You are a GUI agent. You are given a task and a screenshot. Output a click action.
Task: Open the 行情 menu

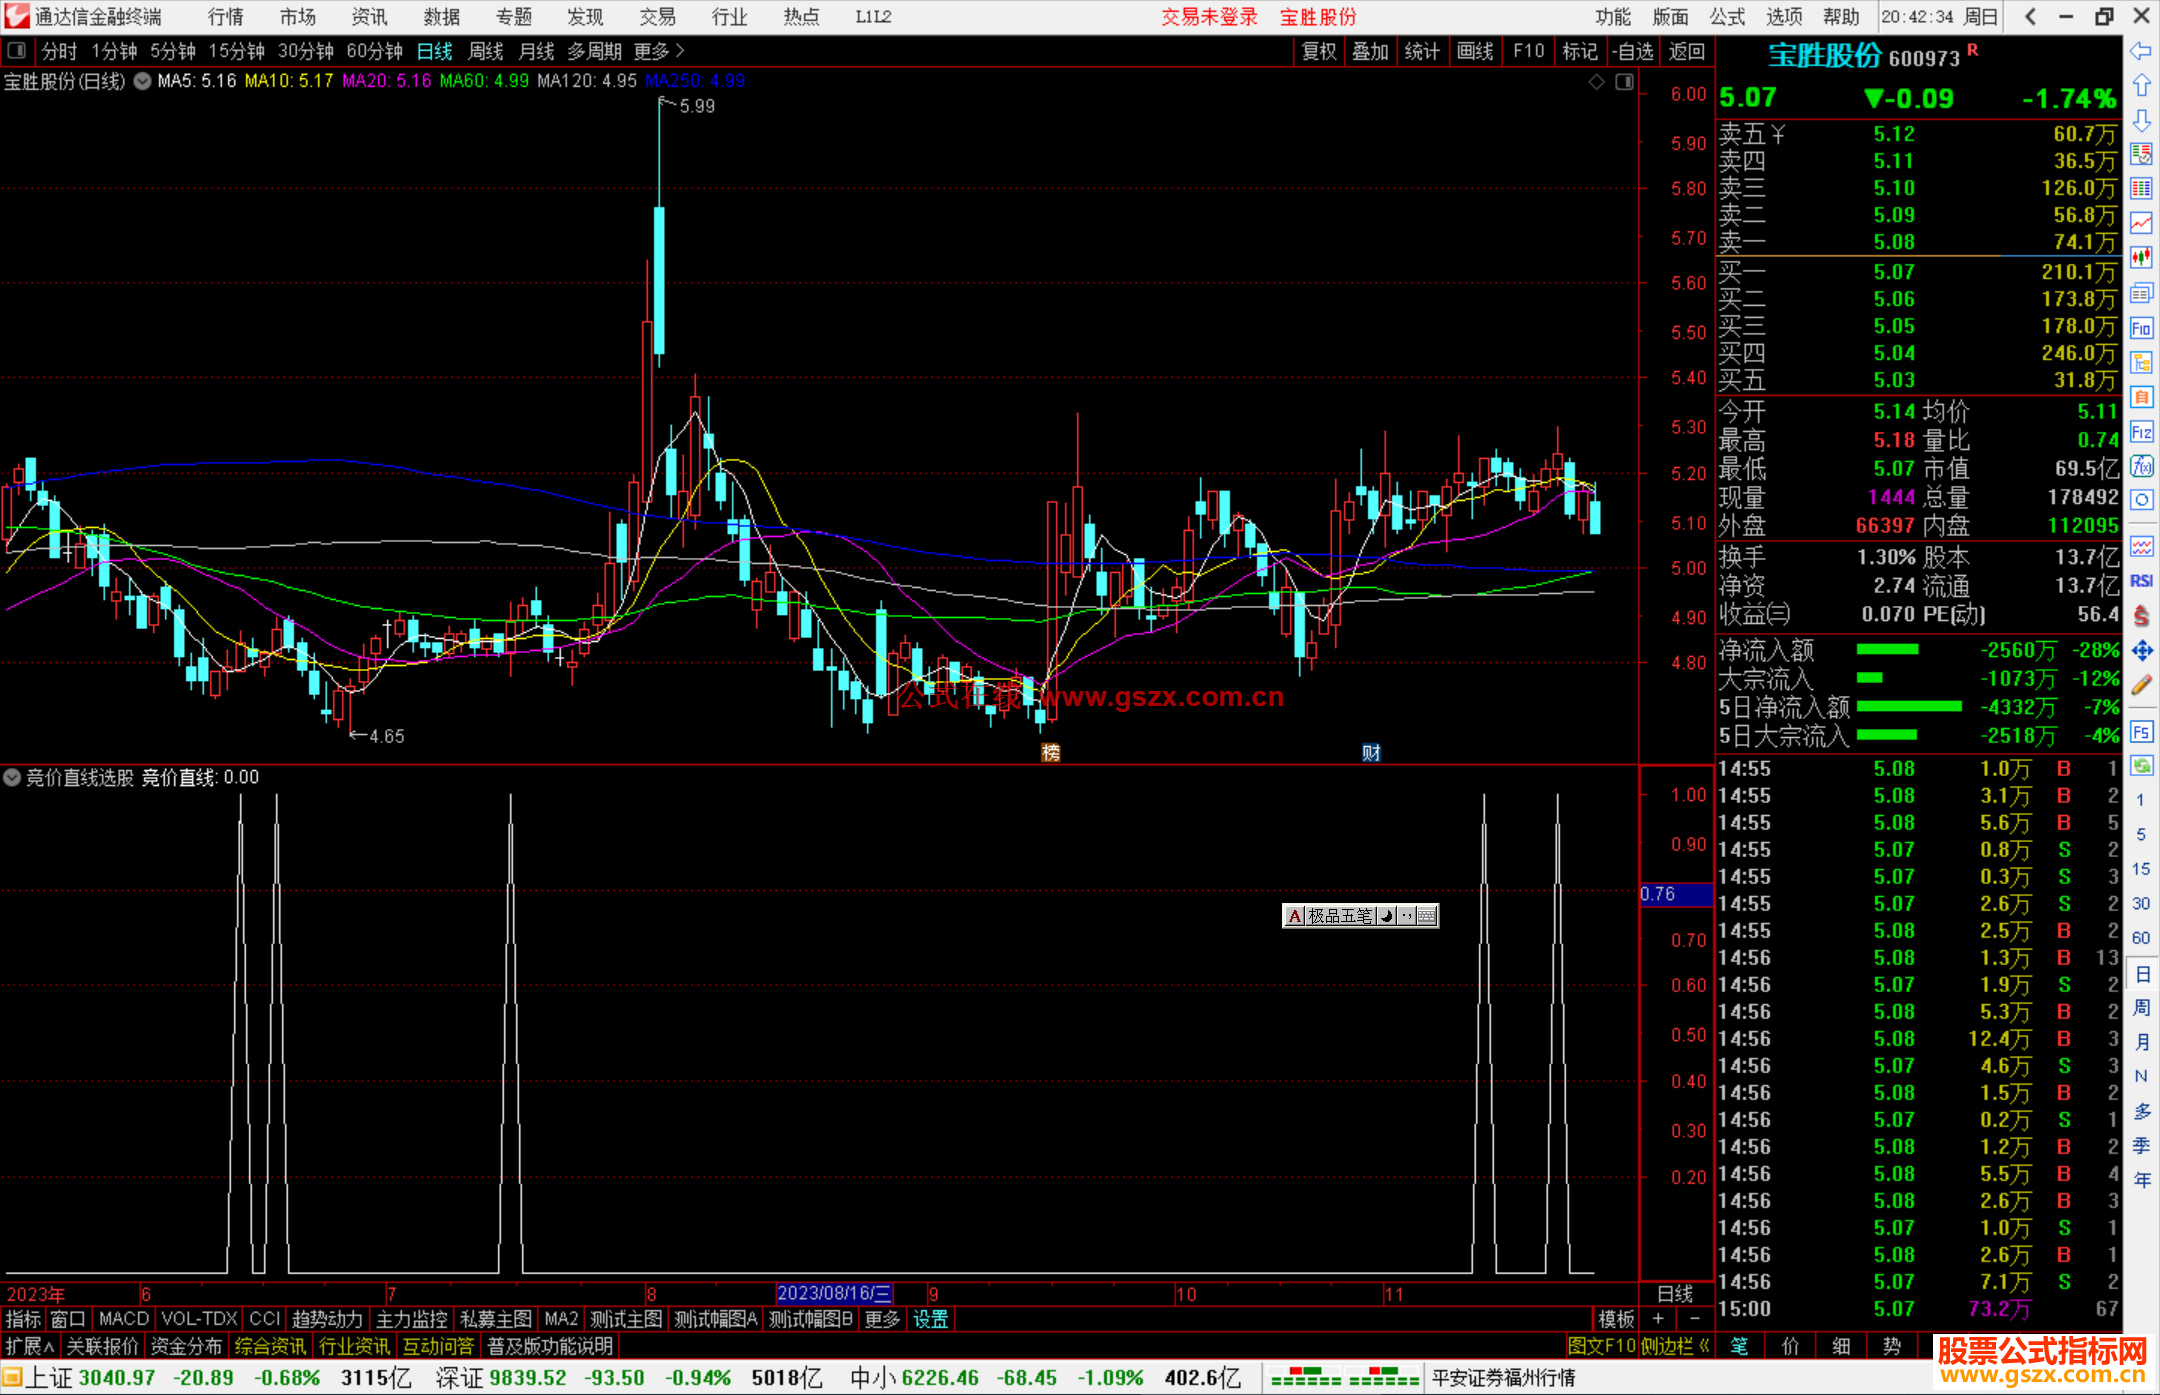[225, 16]
